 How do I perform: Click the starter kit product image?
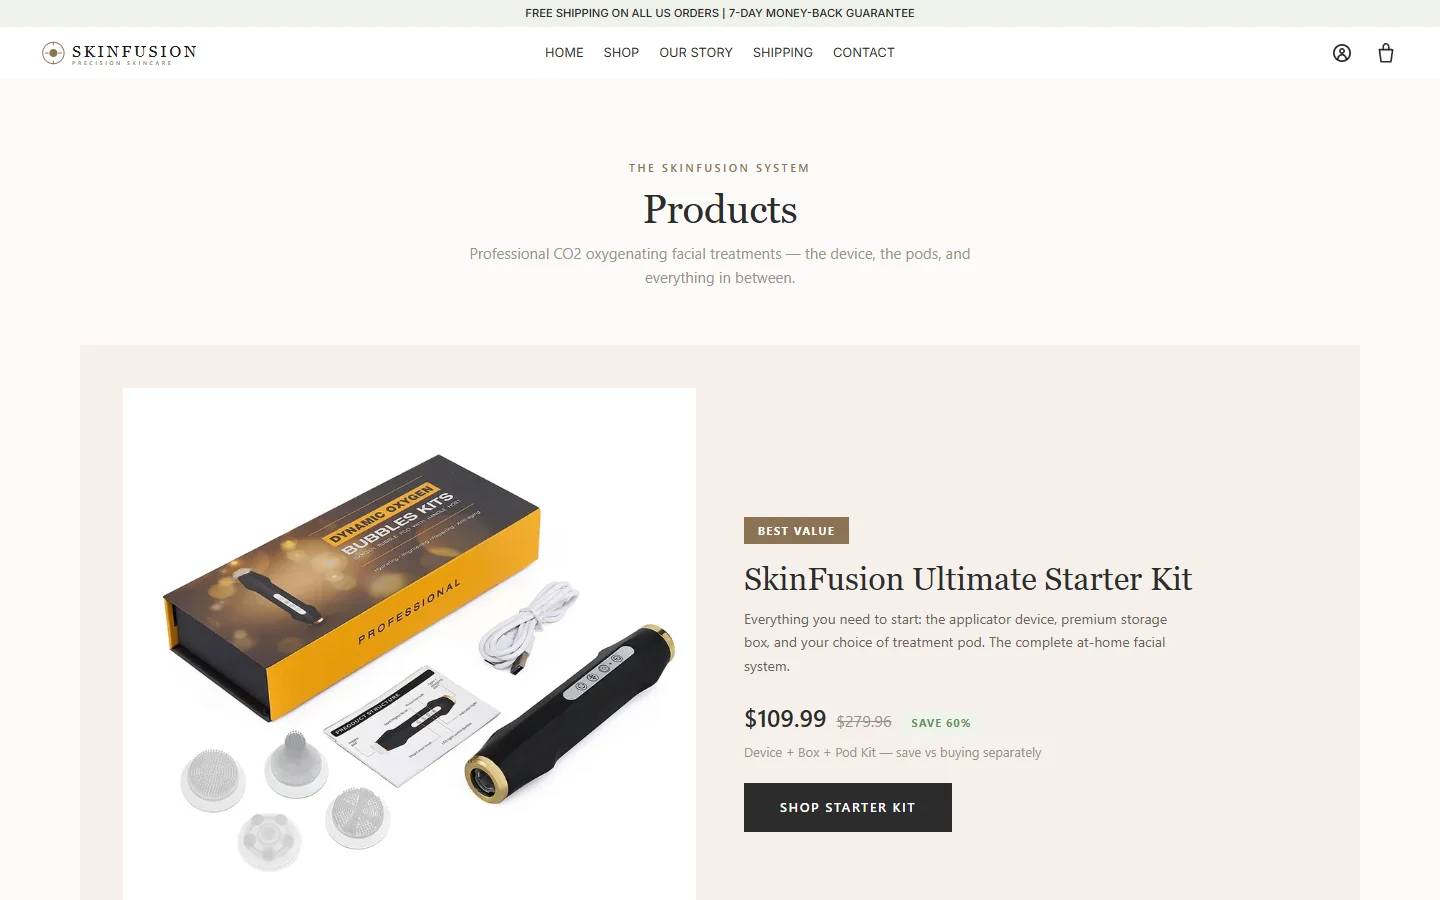tap(409, 643)
